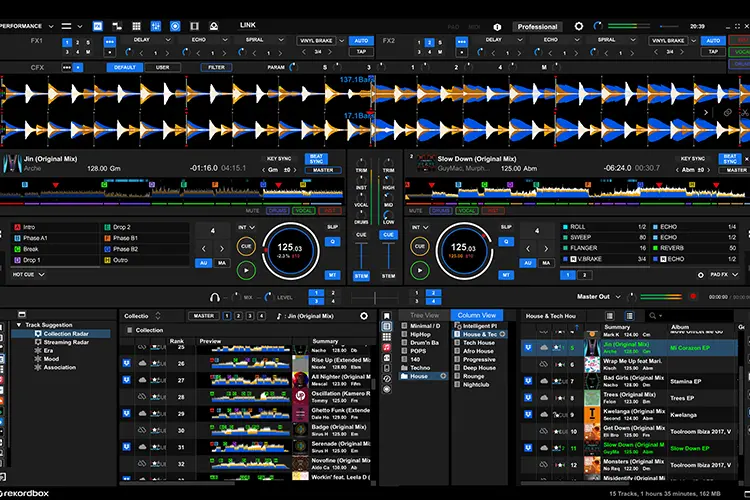Open the FX1 VINYL BRAKE dropdown

click(342, 41)
